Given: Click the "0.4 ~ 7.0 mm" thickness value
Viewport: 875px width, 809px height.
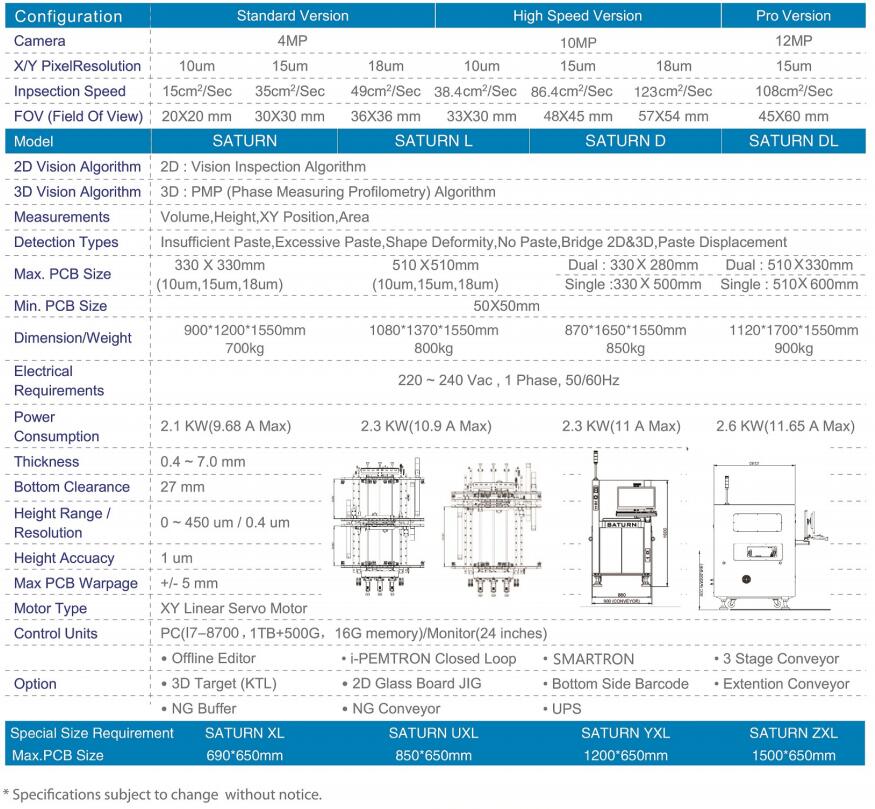Looking at the screenshot, I should (203, 462).
